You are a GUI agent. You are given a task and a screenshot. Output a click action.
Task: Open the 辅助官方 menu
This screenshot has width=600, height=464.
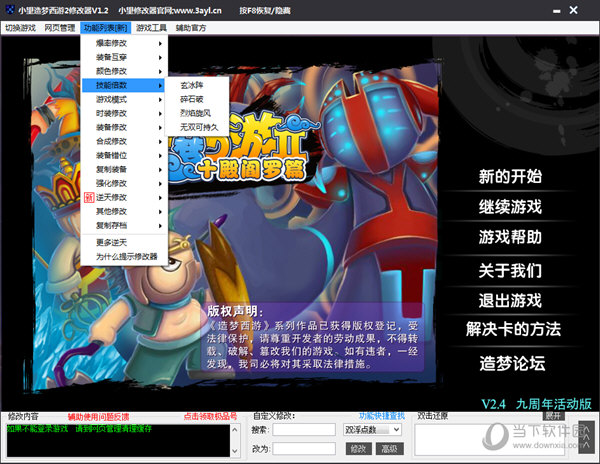[x=191, y=28]
